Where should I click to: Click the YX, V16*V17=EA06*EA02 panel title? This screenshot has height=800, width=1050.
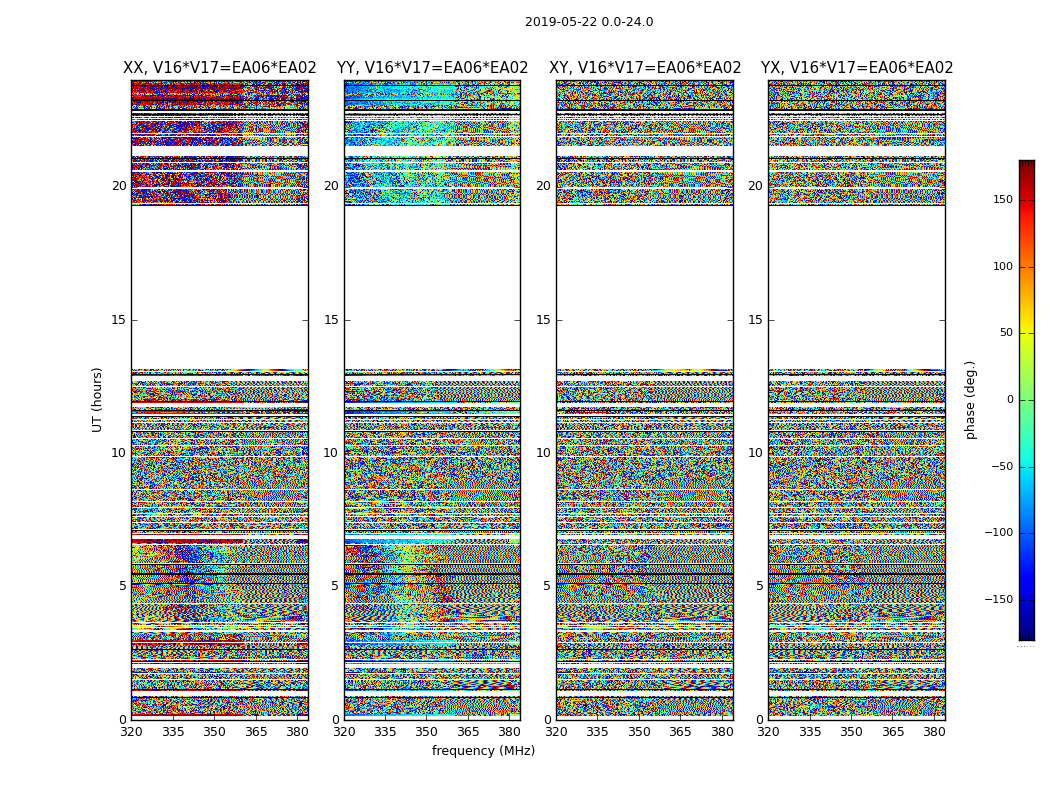pyautogui.click(x=856, y=68)
